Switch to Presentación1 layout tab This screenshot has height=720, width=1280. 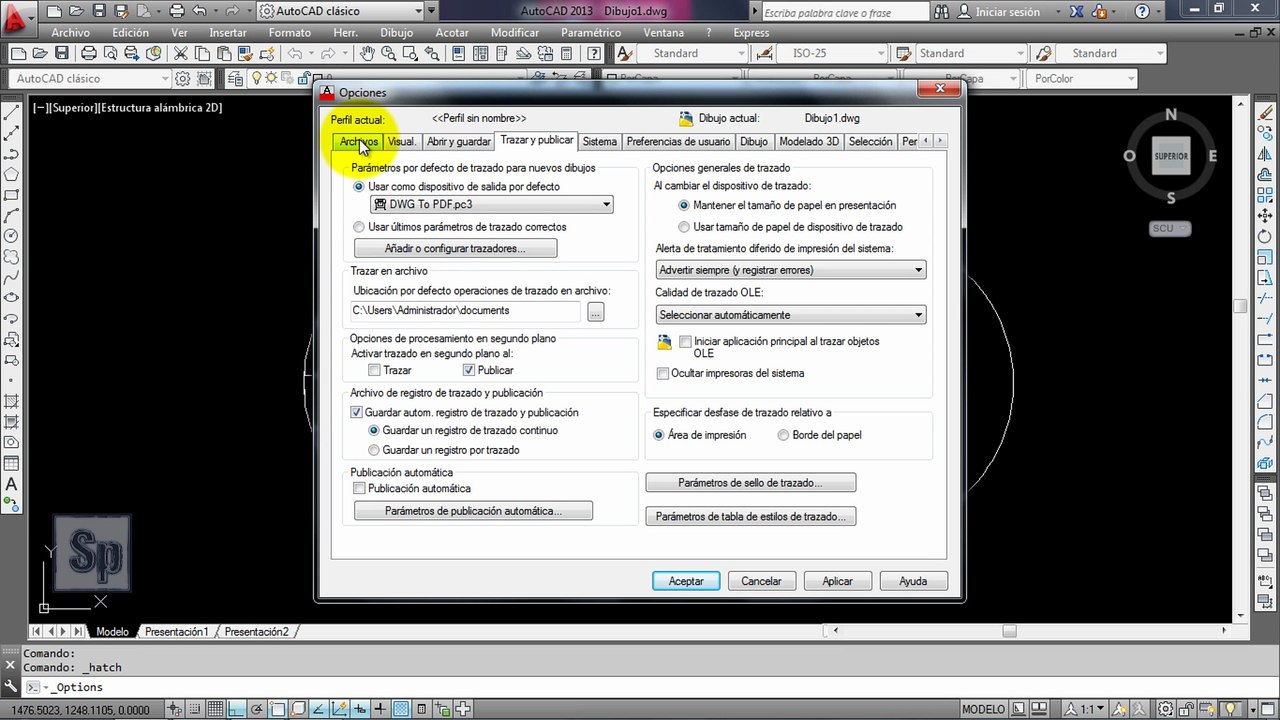coord(177,632)
